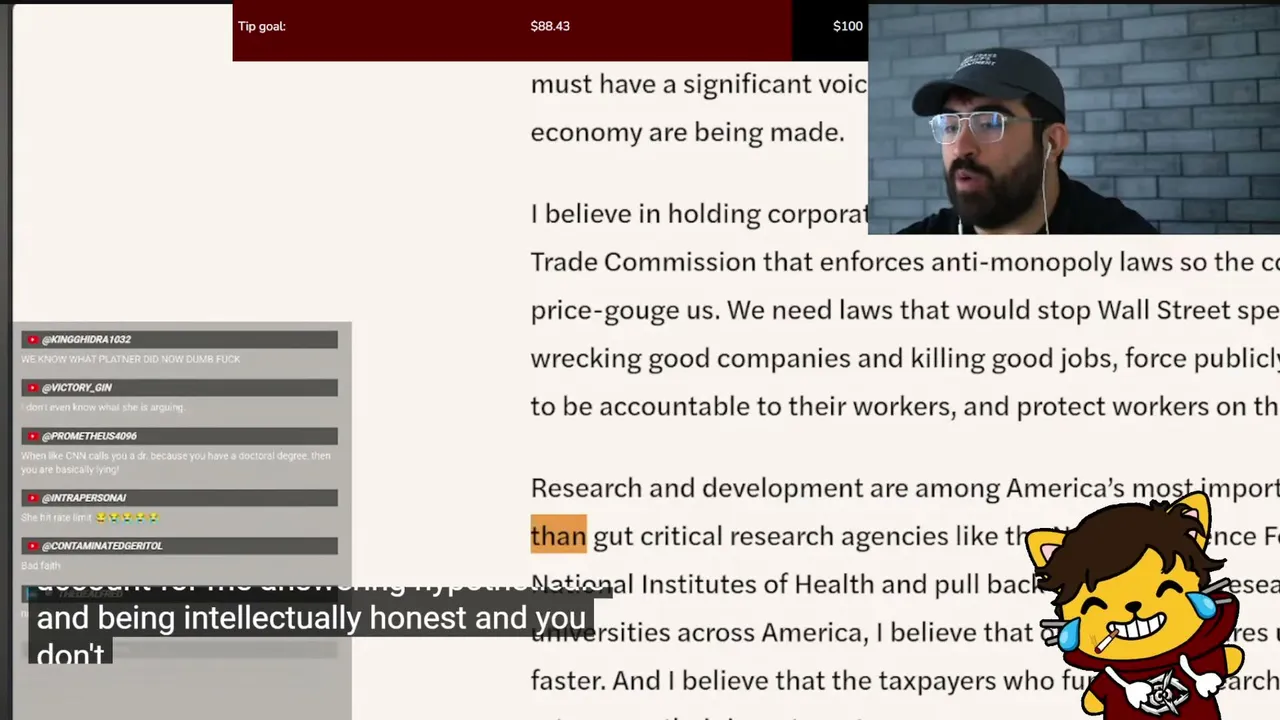Open chat username @INTRAPERSONAI
The width and height of the screenshot is (1280, 720).
84,498
